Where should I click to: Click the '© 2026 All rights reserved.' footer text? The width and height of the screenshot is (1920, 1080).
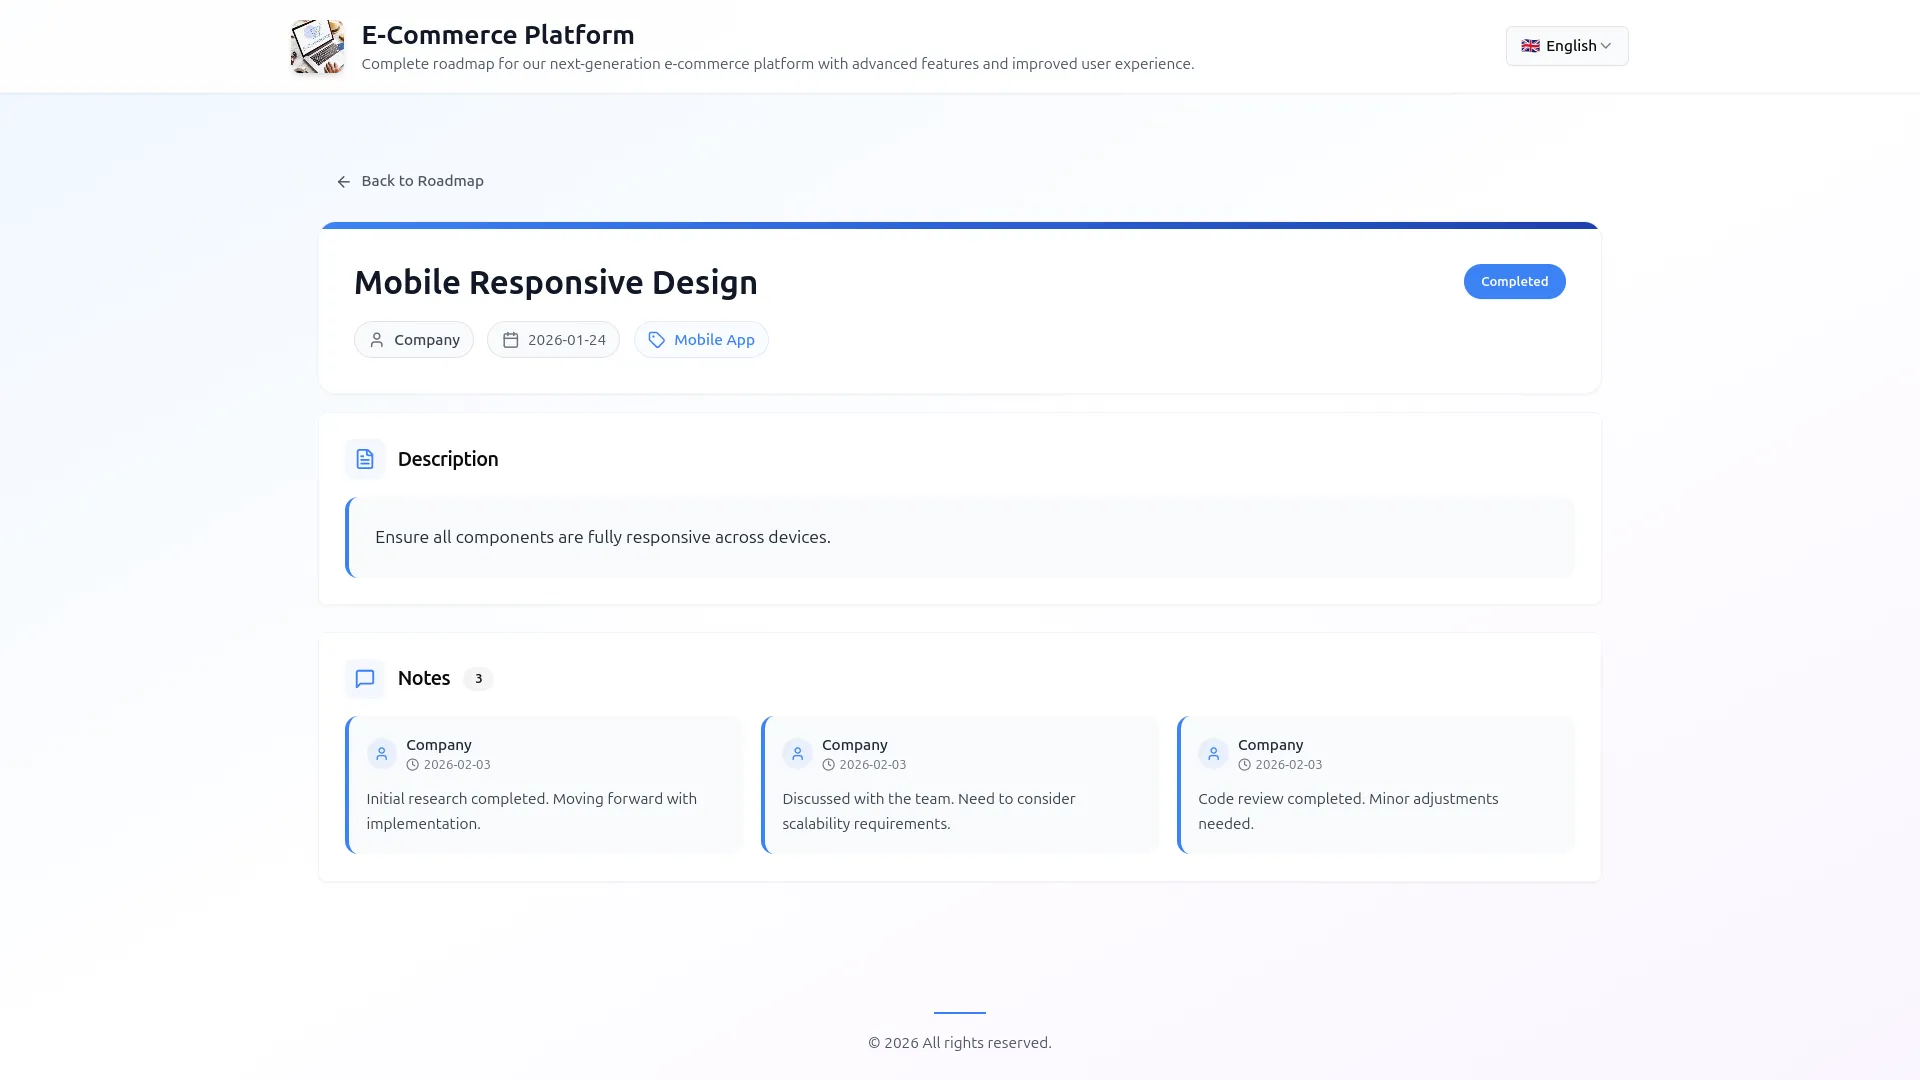click(960, 1043)
